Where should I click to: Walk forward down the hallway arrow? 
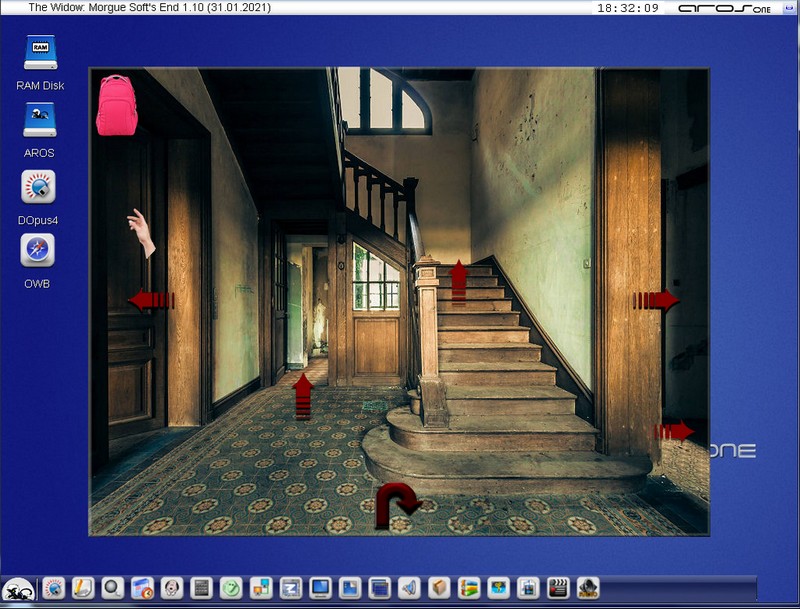coord(303,395)
